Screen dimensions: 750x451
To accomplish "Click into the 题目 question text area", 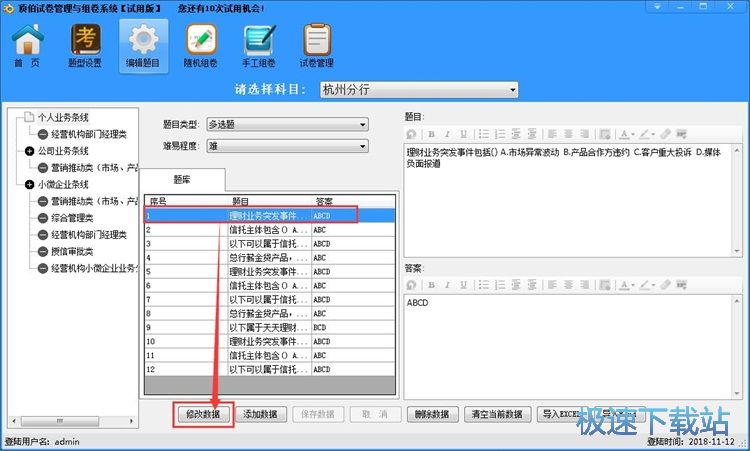I will pos(568,200).
